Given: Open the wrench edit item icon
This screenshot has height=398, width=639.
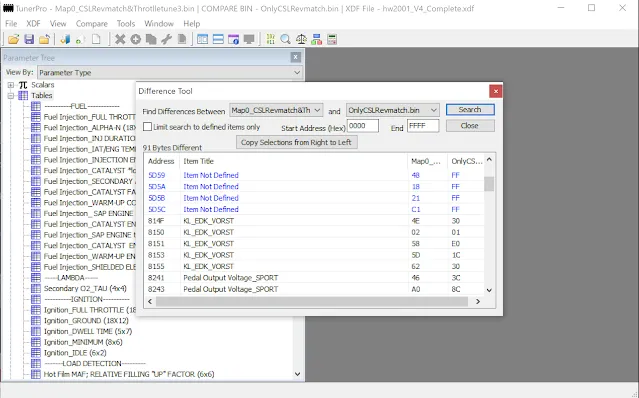Looking at the screenshot, I should click(x=166, y=39).
